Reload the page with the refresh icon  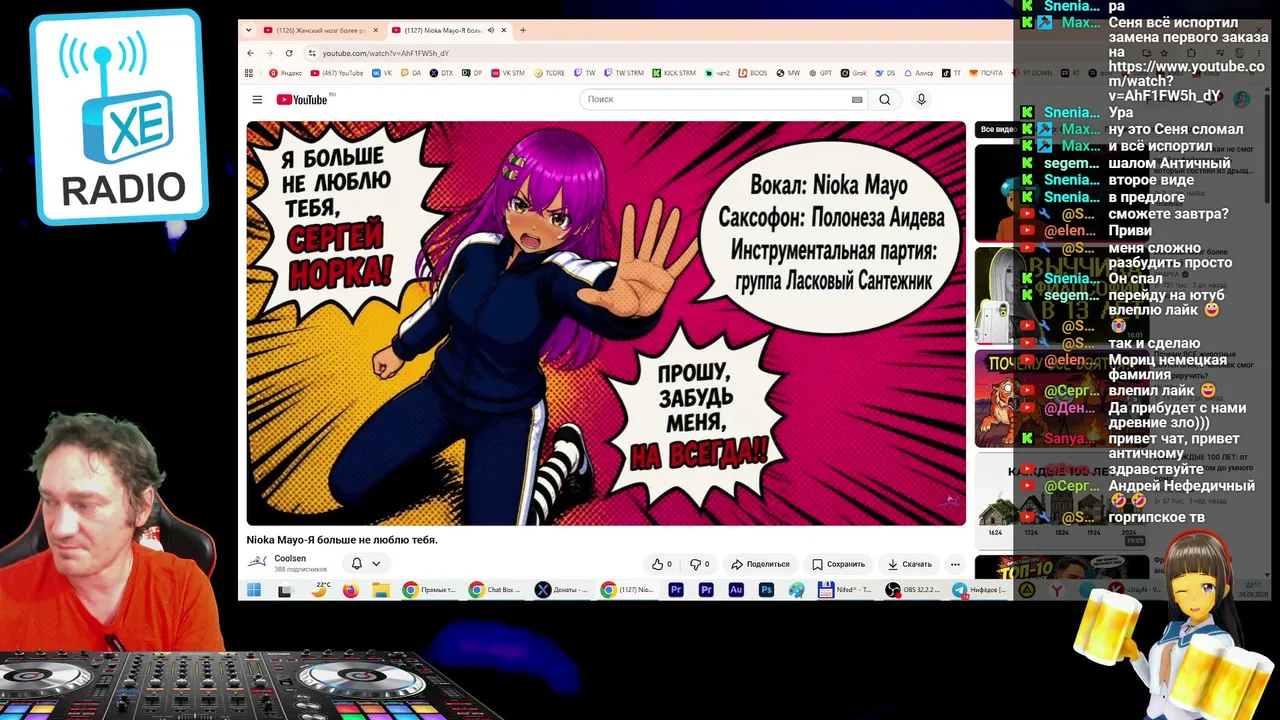pyautogui.click(x=289, y=53)
